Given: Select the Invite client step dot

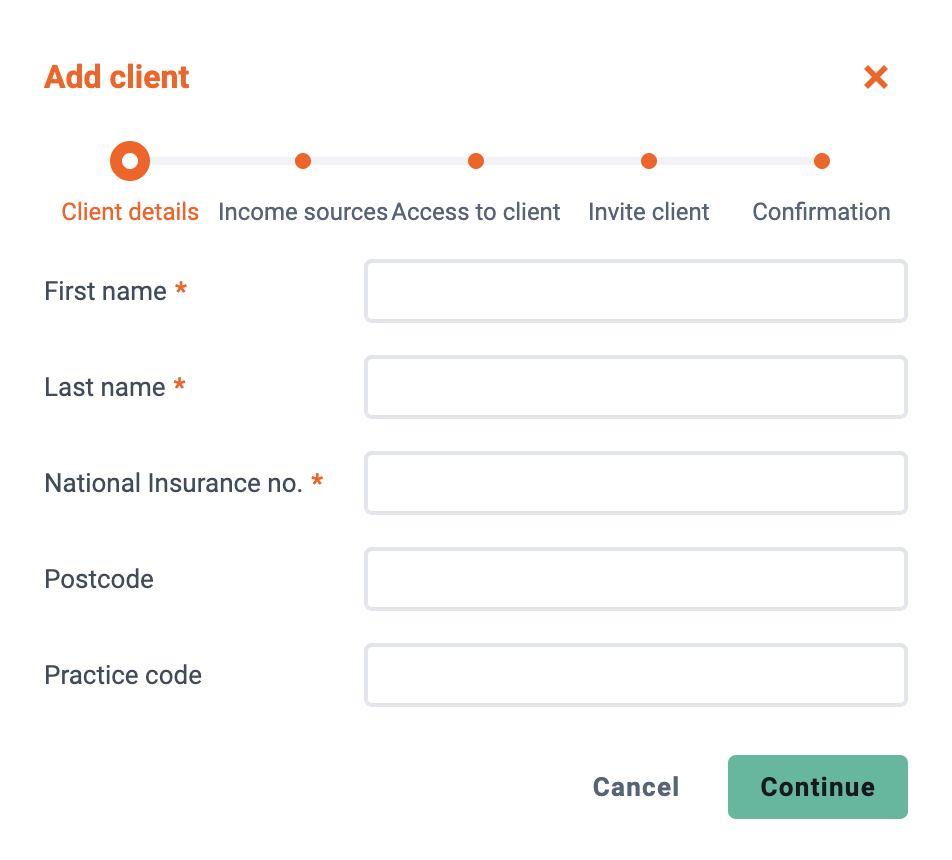Looking at the screenshot, I should click(649, 161).
